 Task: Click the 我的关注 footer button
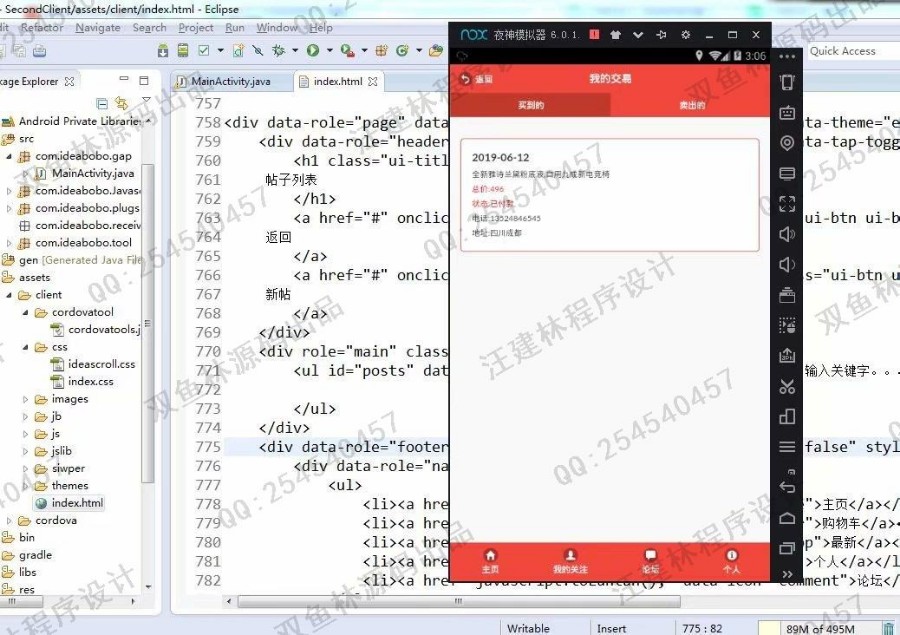point(570,562)
